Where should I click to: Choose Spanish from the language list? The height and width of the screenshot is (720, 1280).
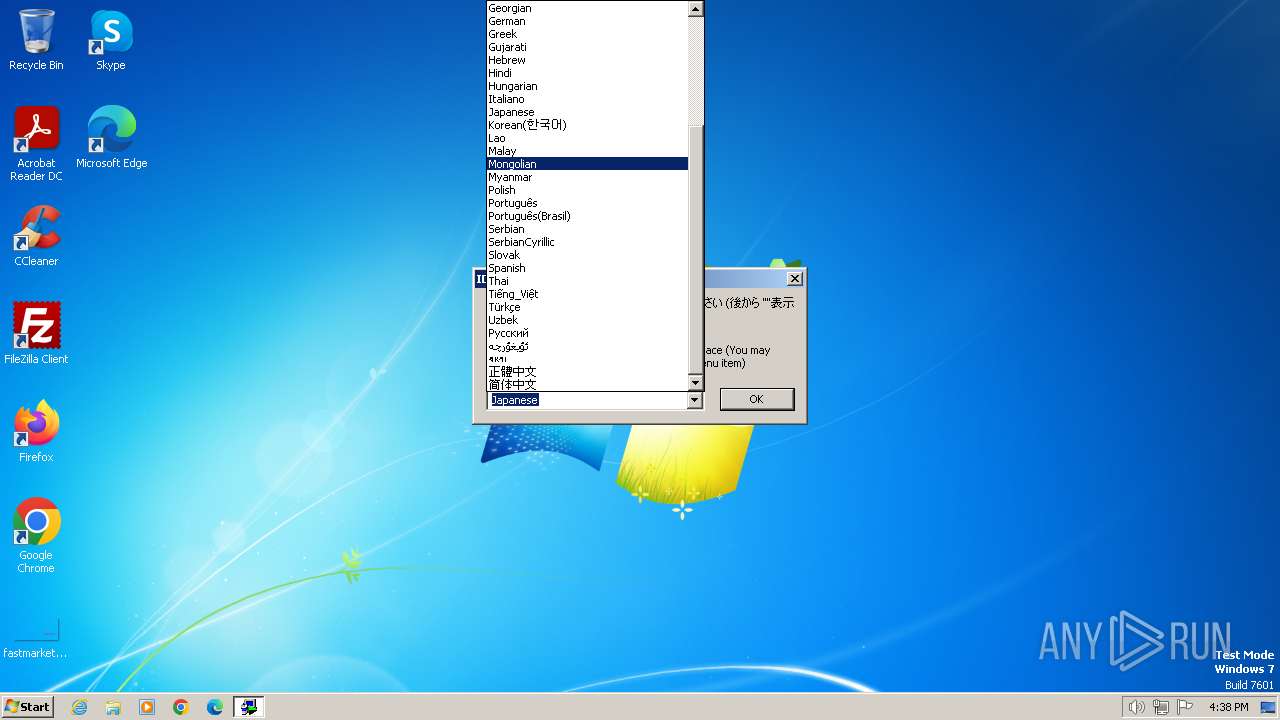(587, 268)
